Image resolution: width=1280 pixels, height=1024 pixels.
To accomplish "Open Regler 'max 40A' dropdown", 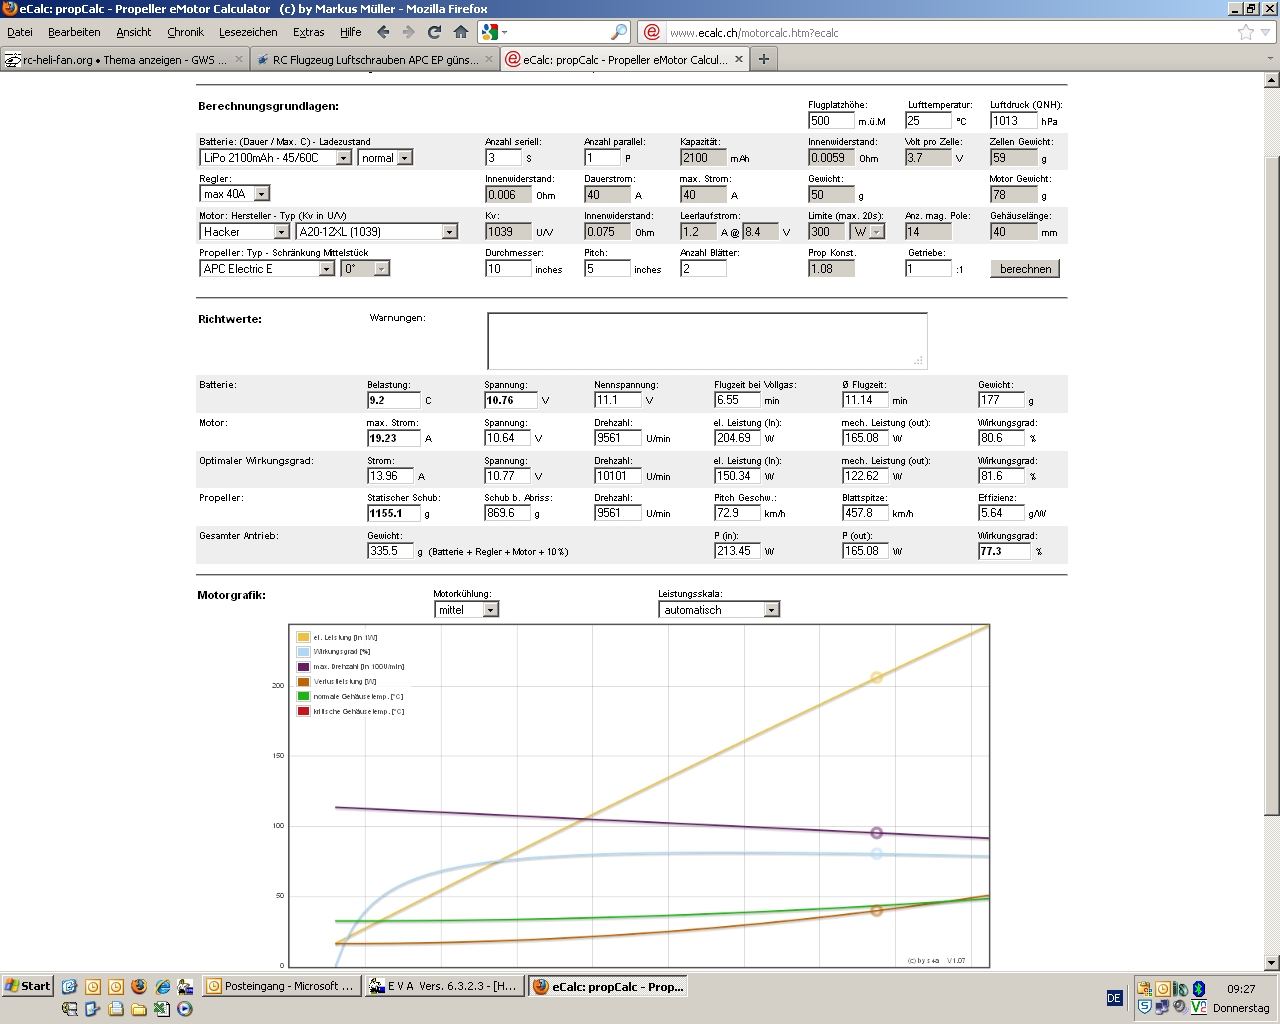I will pos(235,194).
